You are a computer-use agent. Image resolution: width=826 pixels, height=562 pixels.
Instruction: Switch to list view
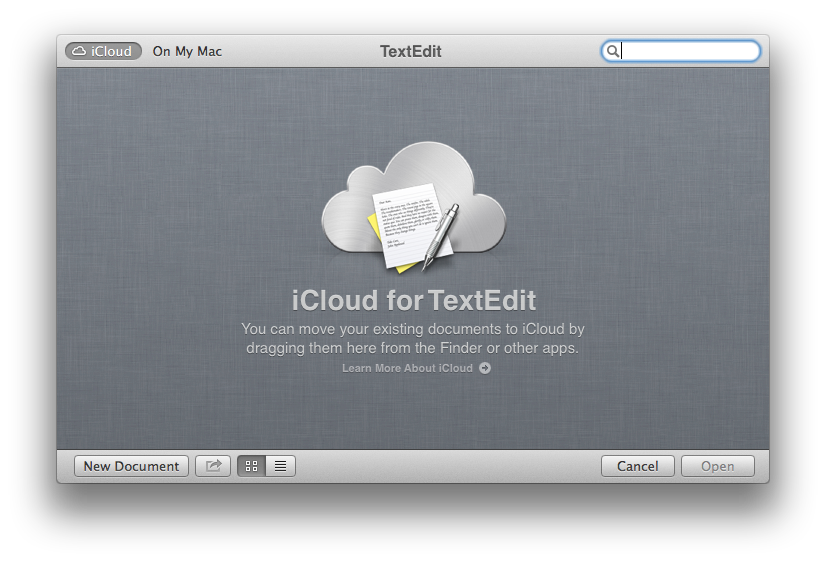tap(281, 466)
